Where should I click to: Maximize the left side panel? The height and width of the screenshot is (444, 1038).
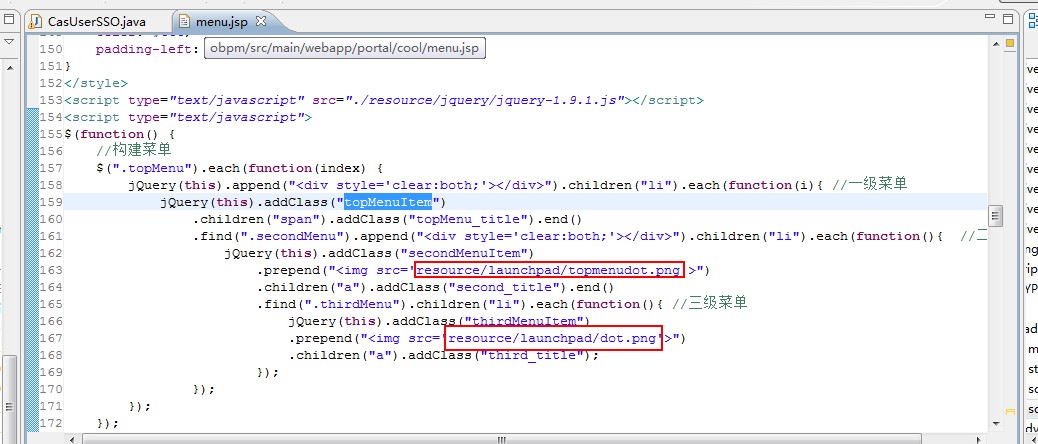coord(9,19)
